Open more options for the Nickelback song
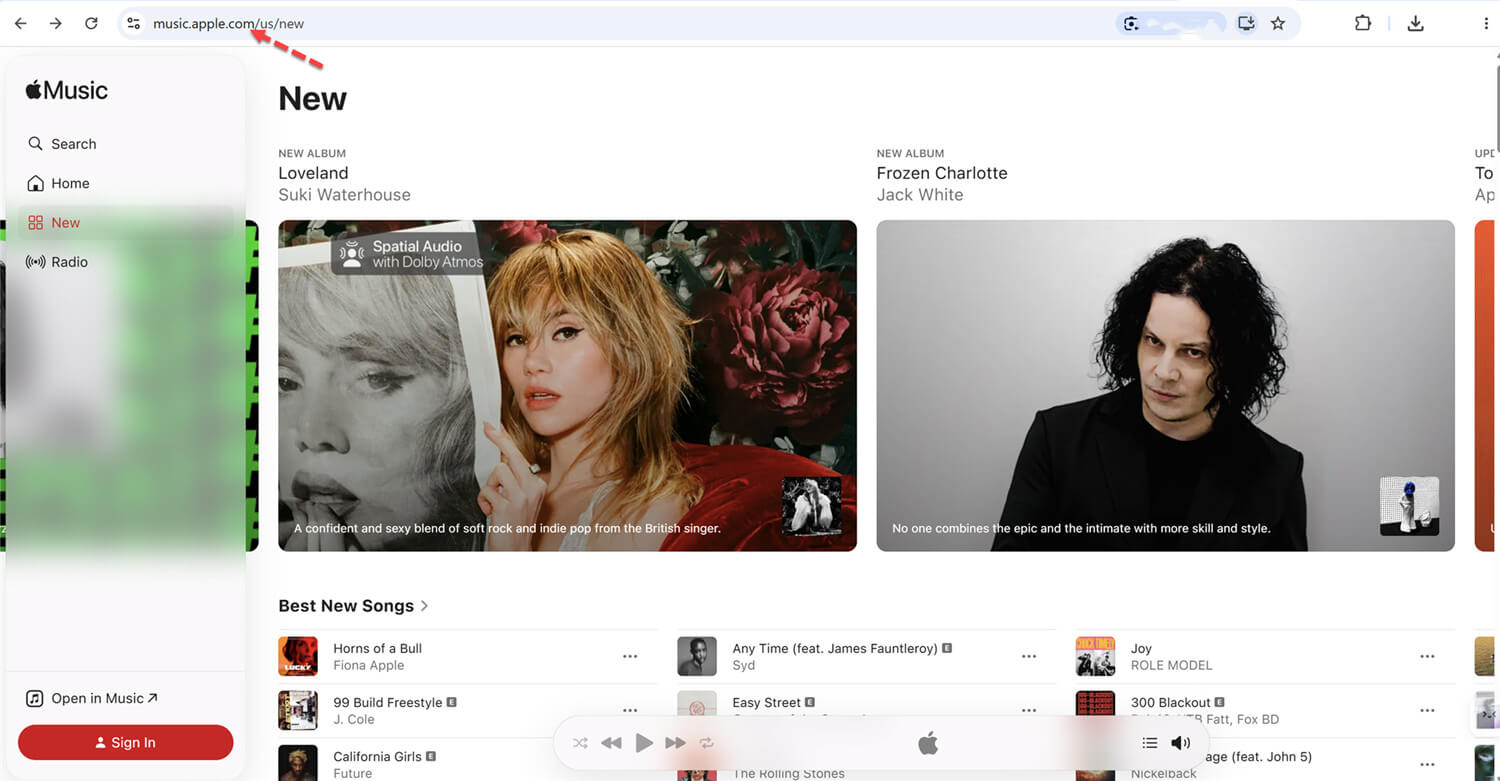 tap(1427, 764)
